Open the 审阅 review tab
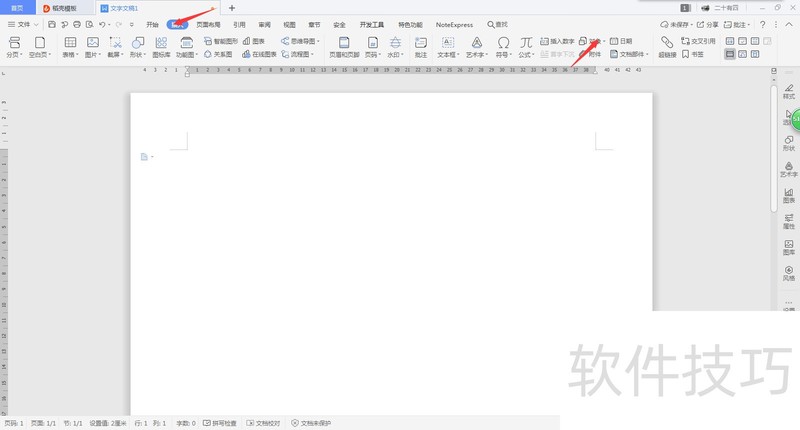Screen dimensions: 800x430 point(264,23)
